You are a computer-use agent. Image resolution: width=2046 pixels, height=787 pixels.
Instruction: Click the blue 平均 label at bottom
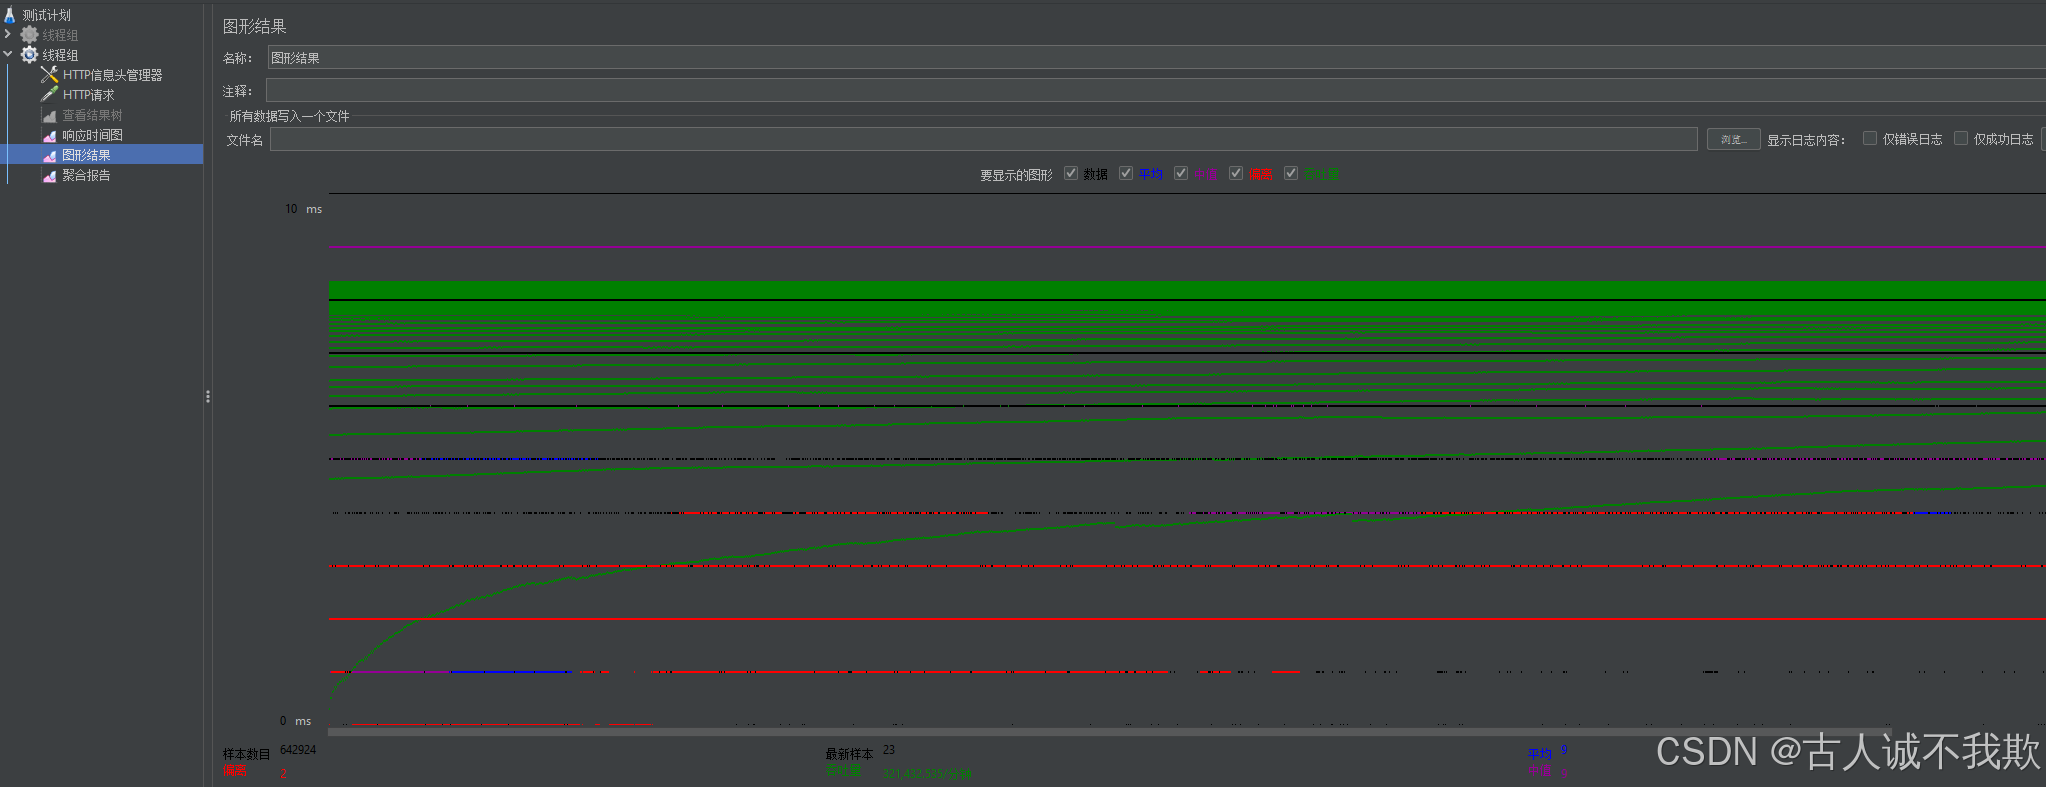1540,754
